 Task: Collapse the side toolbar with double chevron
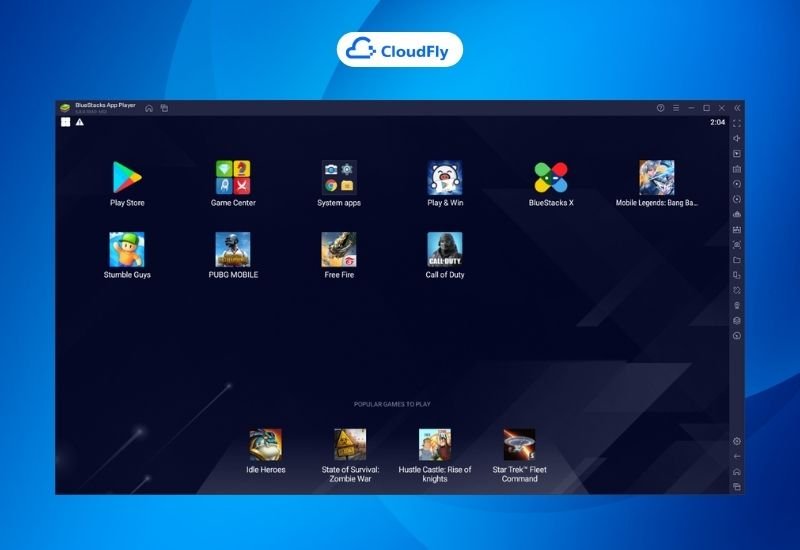tap(737, 108)
